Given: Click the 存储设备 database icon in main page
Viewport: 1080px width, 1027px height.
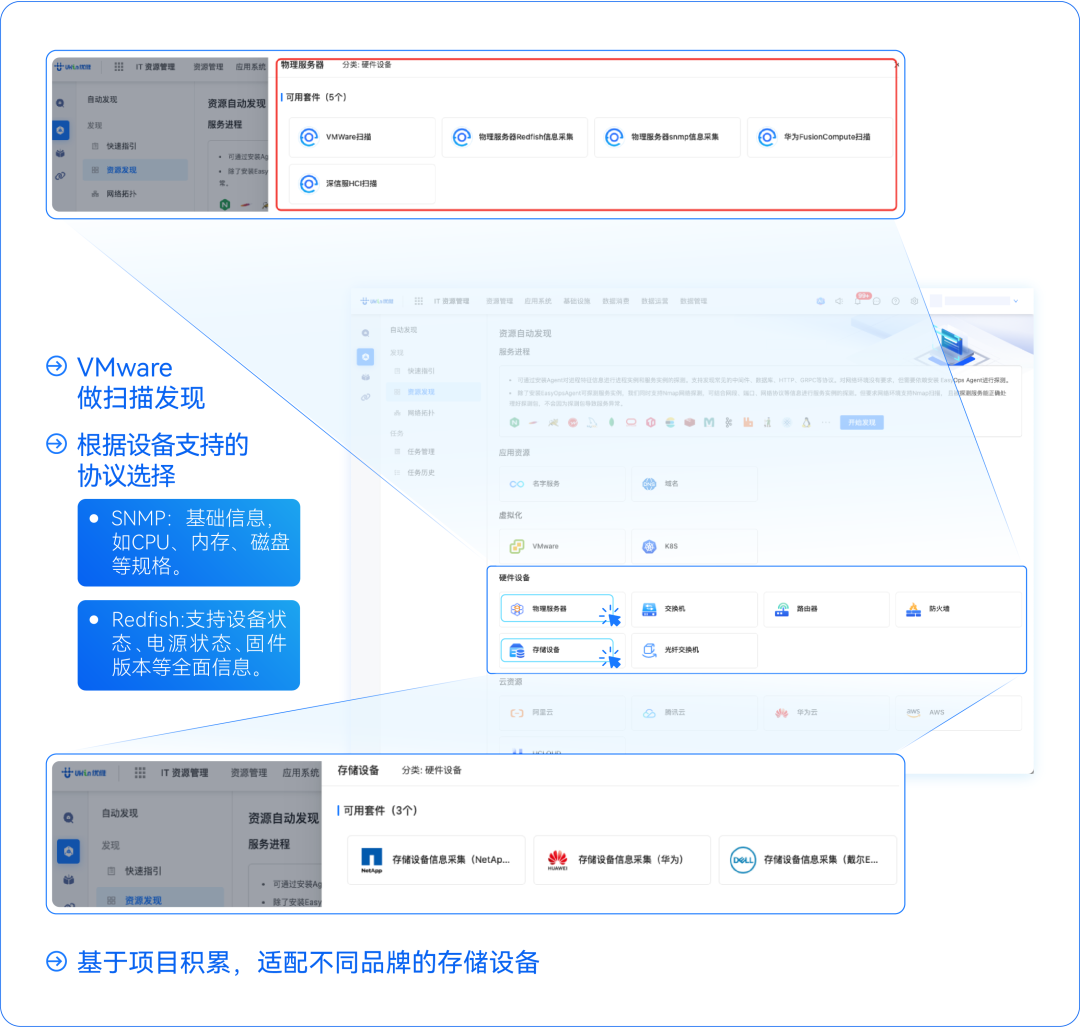Looking at the screenshot, I should coord(517,650).
